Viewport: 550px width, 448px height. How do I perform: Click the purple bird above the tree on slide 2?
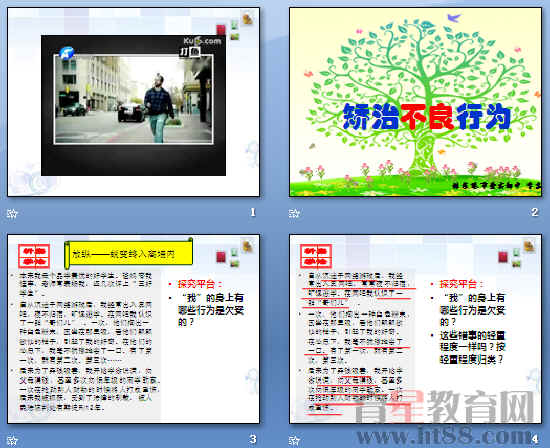[454, 17]
